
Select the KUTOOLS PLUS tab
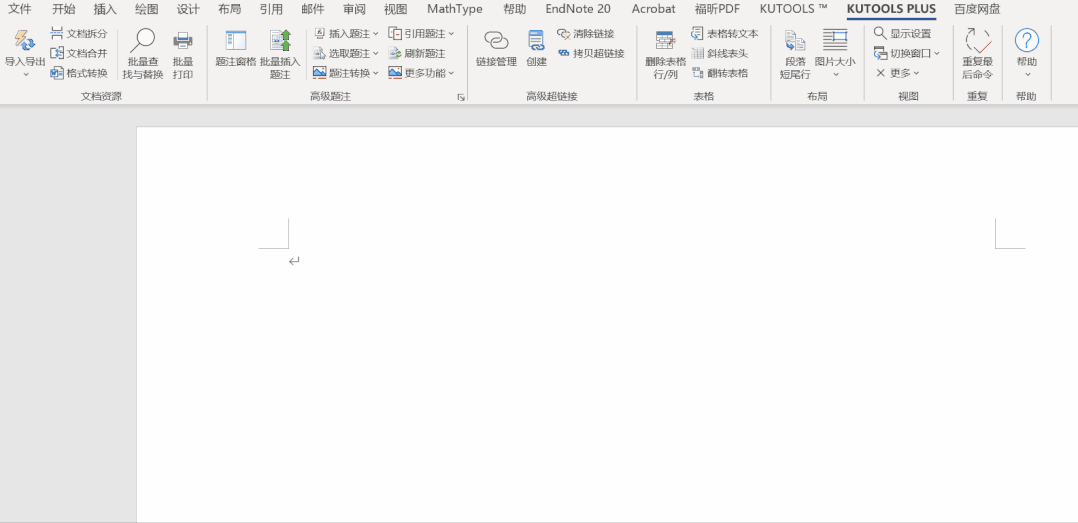891,10
